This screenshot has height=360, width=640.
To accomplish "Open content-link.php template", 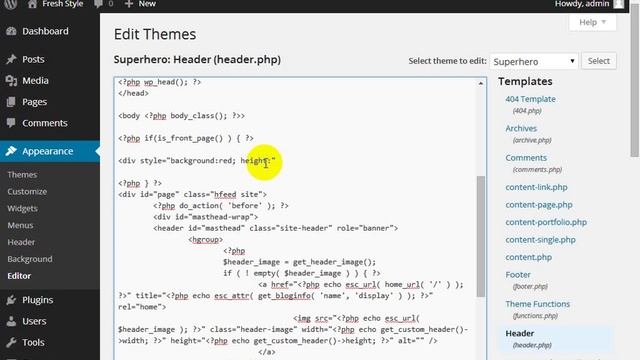I will coord(536,187).
